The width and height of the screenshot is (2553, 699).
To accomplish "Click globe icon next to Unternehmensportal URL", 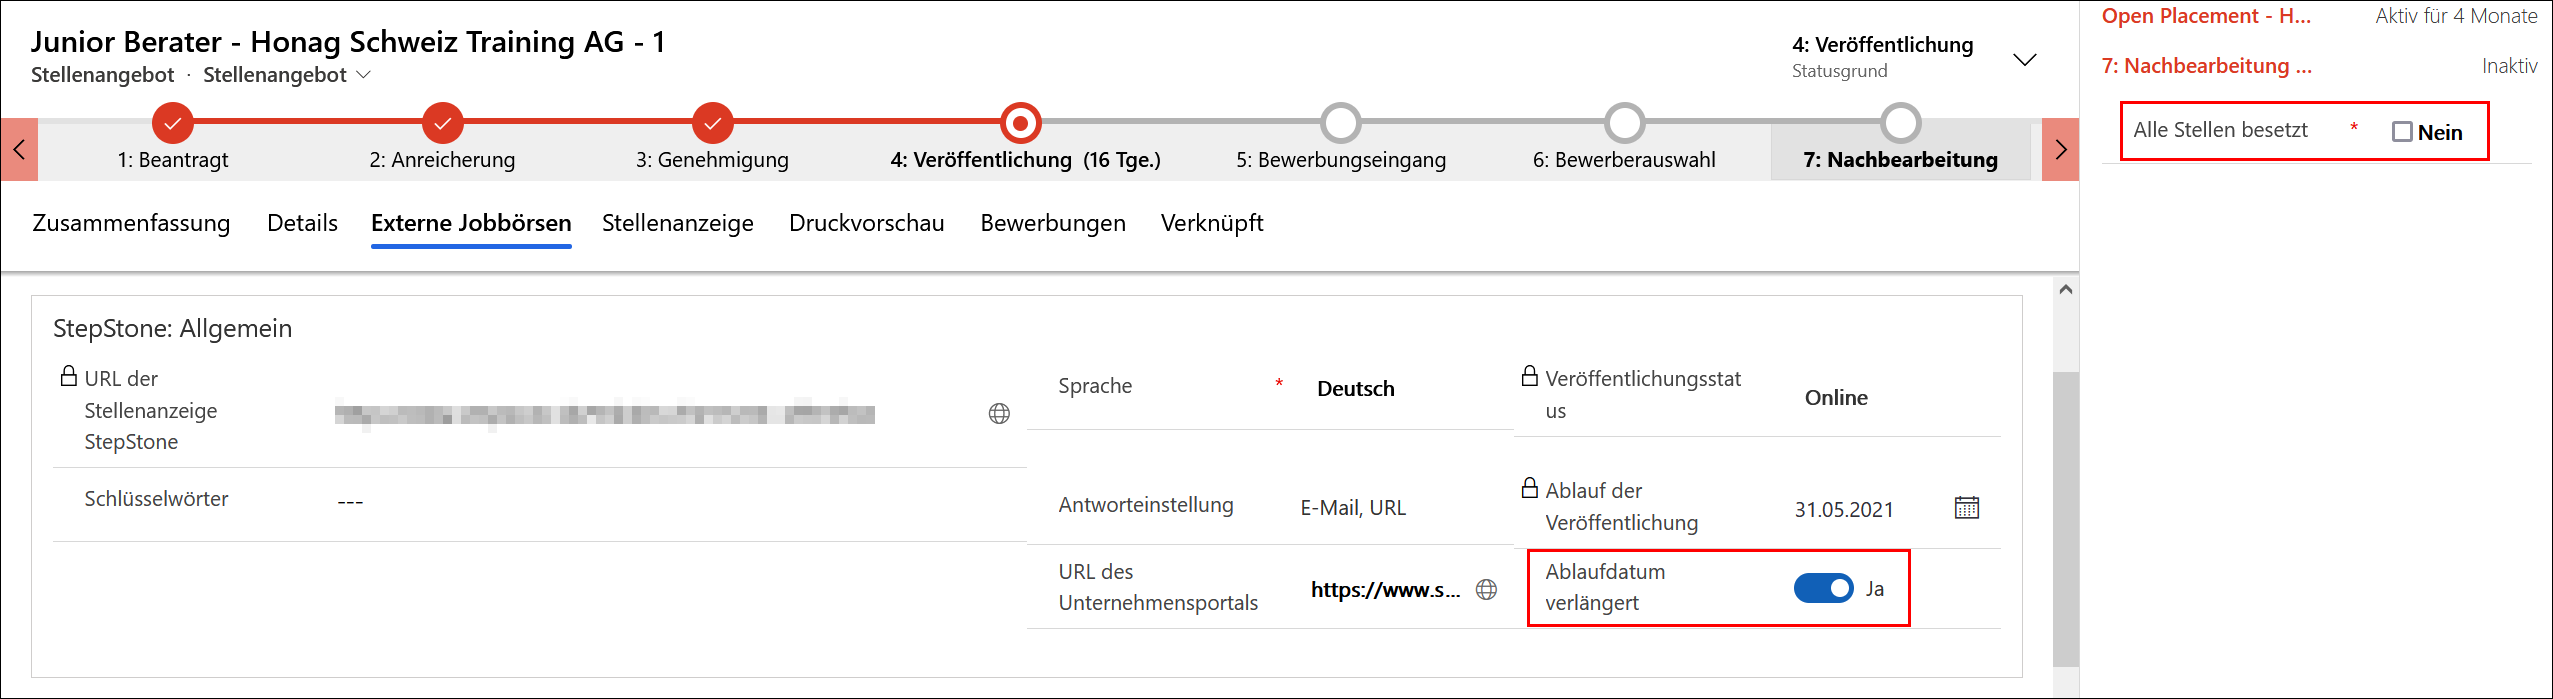I will tap(1486, 590).
